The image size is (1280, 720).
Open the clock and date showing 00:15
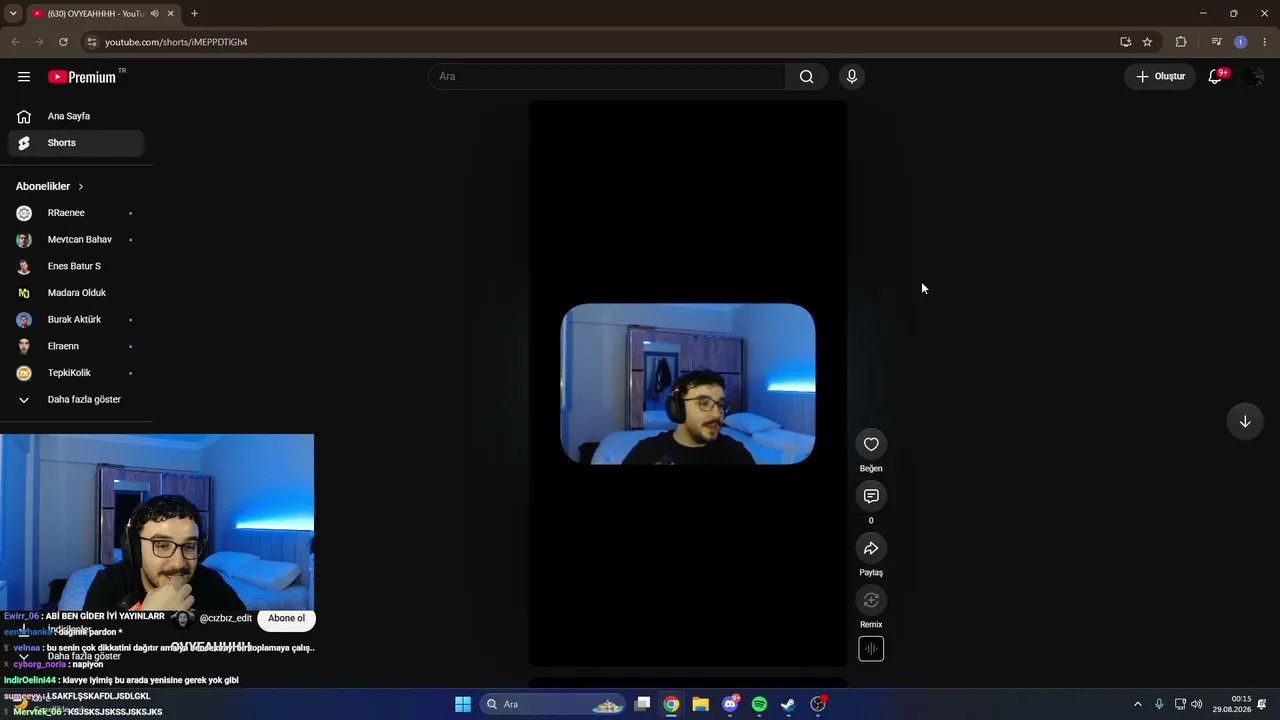[1232, 704]
